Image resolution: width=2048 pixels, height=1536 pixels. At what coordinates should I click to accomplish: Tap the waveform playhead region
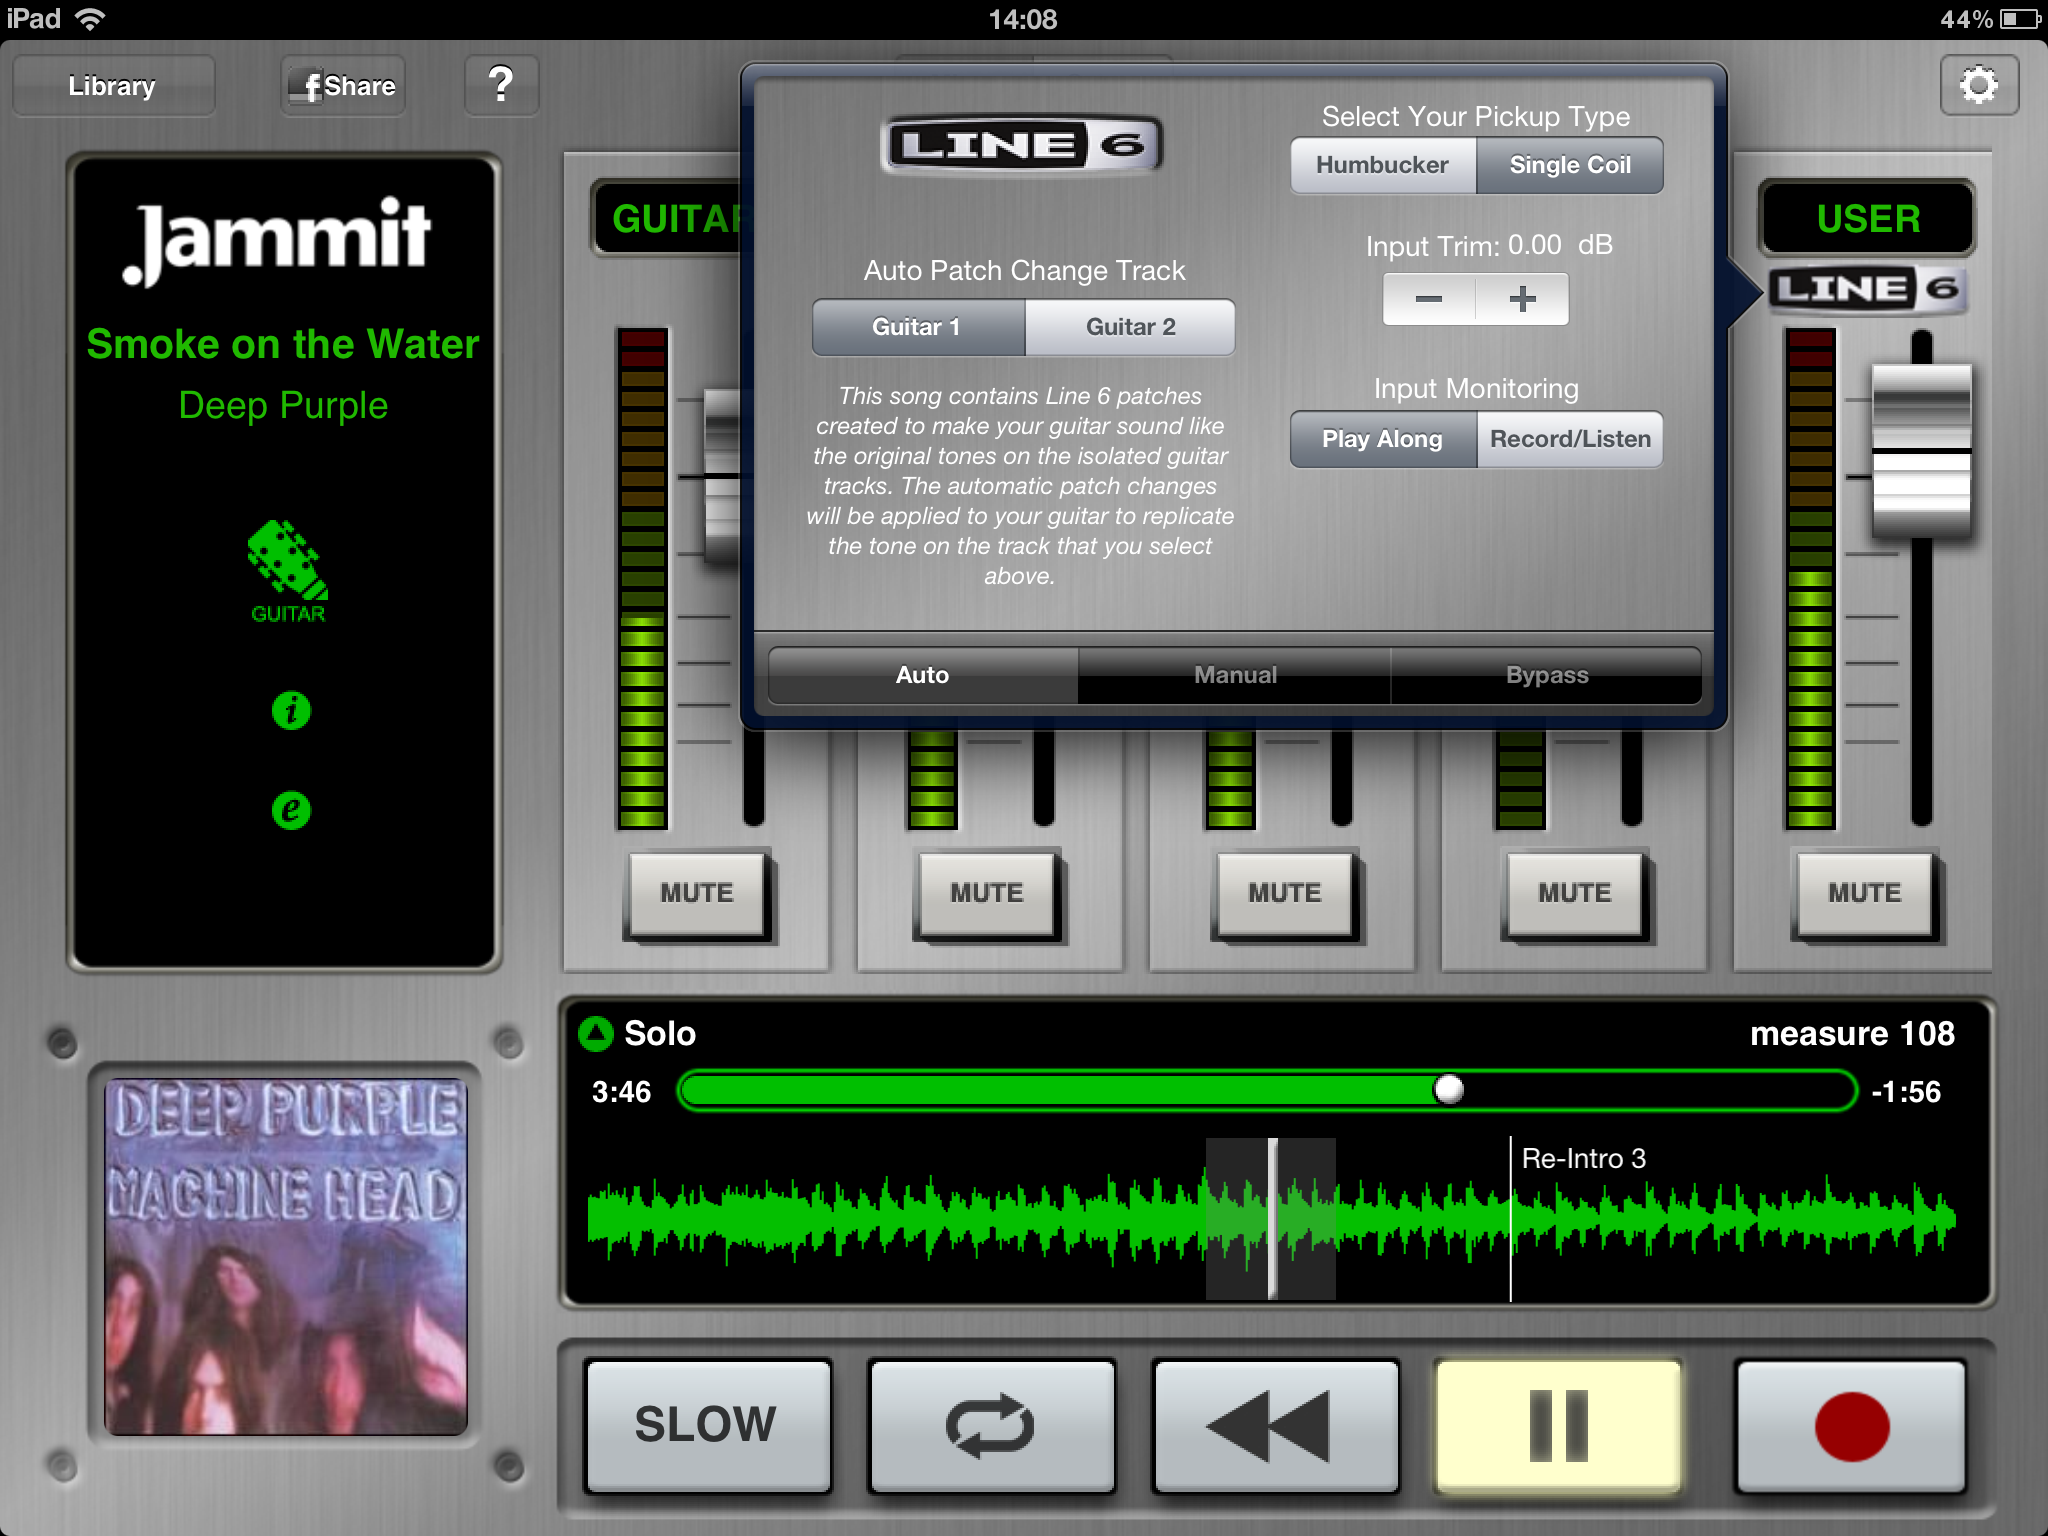(1271, 1218)
